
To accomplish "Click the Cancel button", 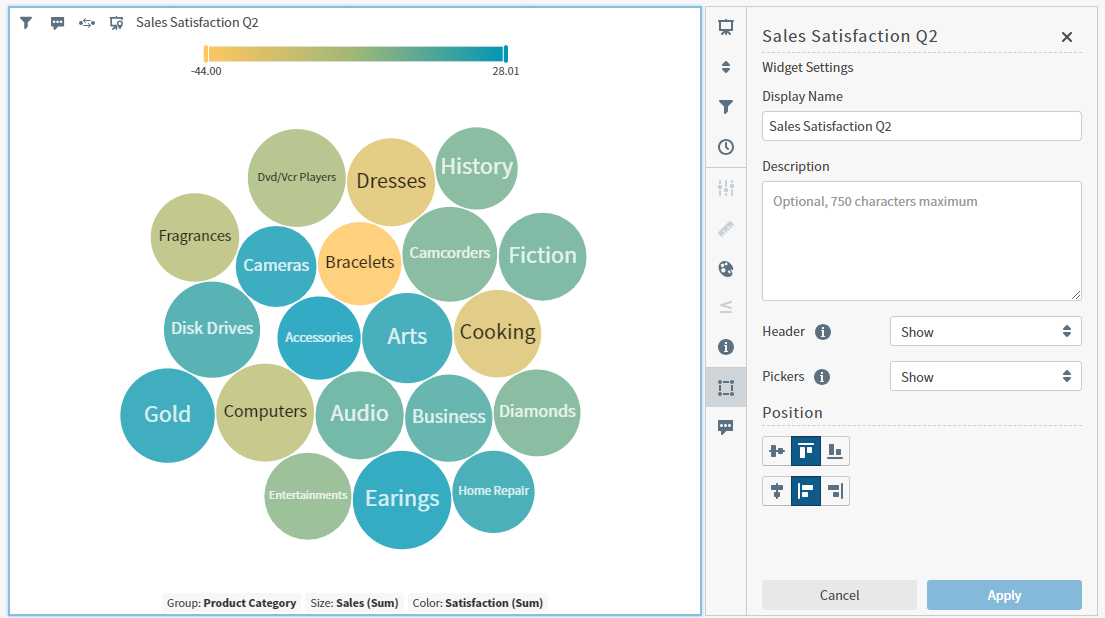I will click(x=839, y=595).
